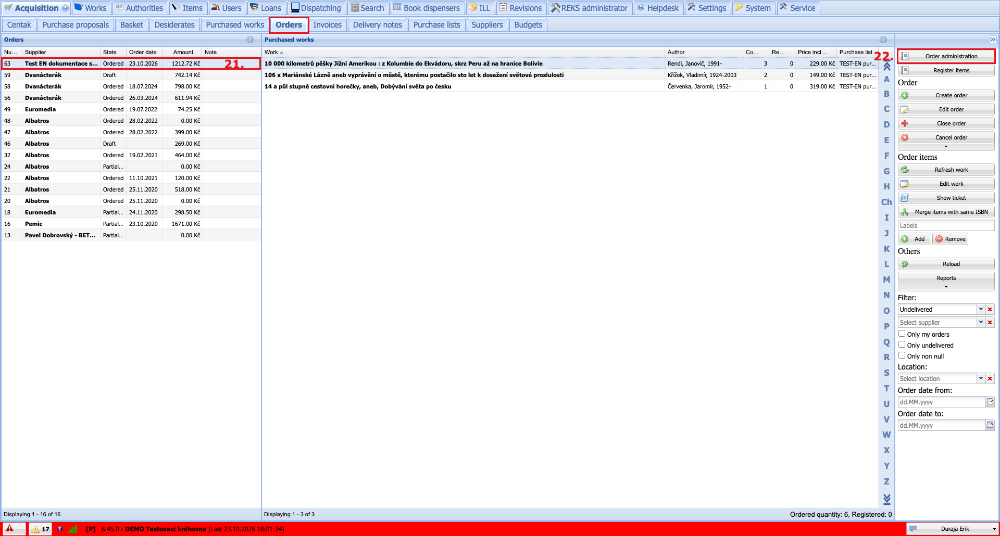Click the Remove label button
Viewport: 1000px width, 536px height.
[x=950, y=239]
